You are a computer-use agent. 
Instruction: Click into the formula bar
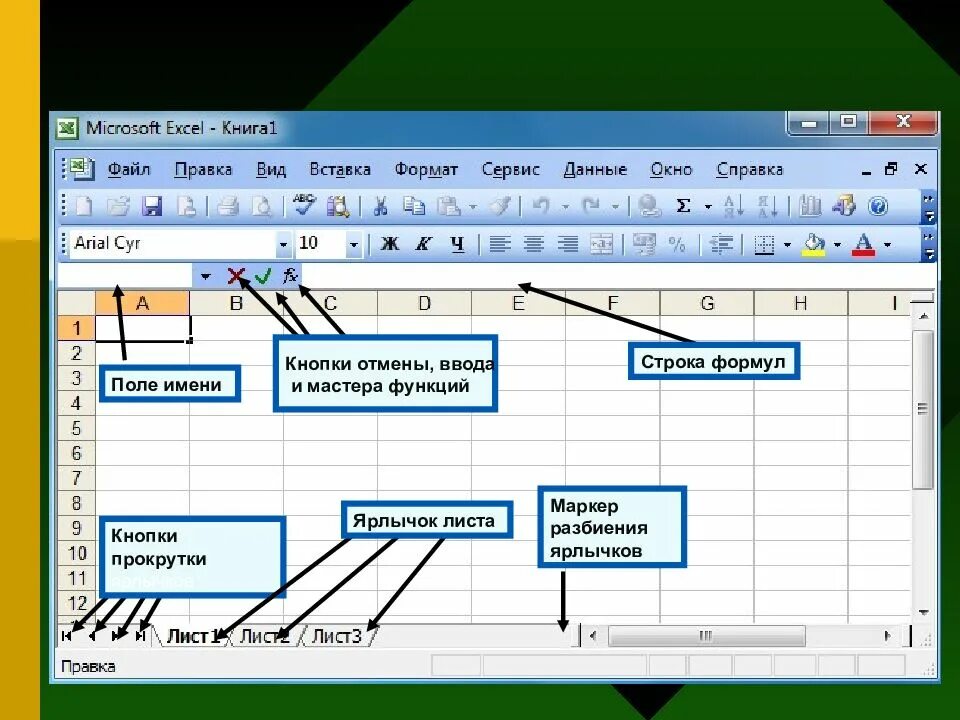point(618,276)
